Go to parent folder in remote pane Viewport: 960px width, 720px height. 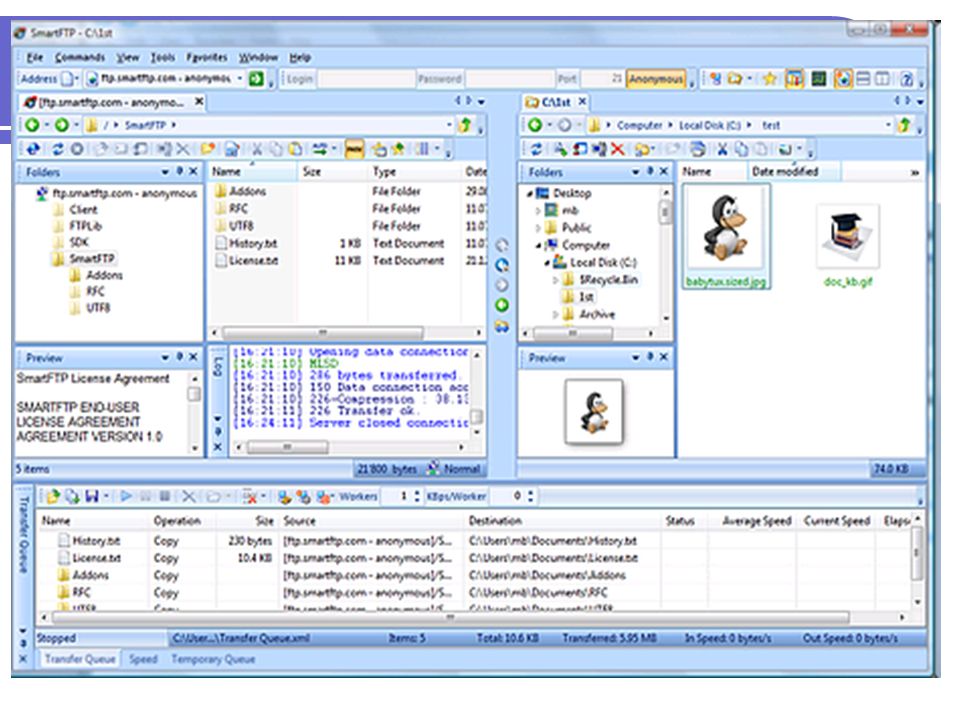465,125
